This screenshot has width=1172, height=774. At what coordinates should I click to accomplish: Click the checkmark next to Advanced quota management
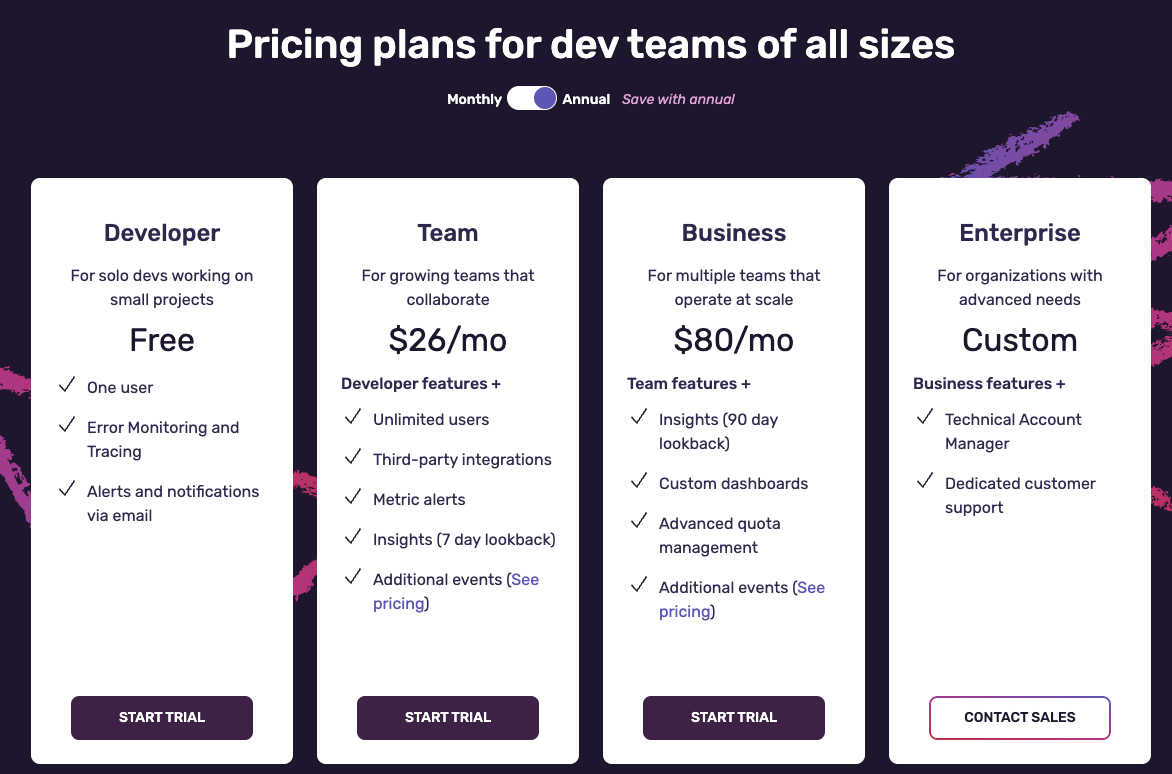pos(639,521)
